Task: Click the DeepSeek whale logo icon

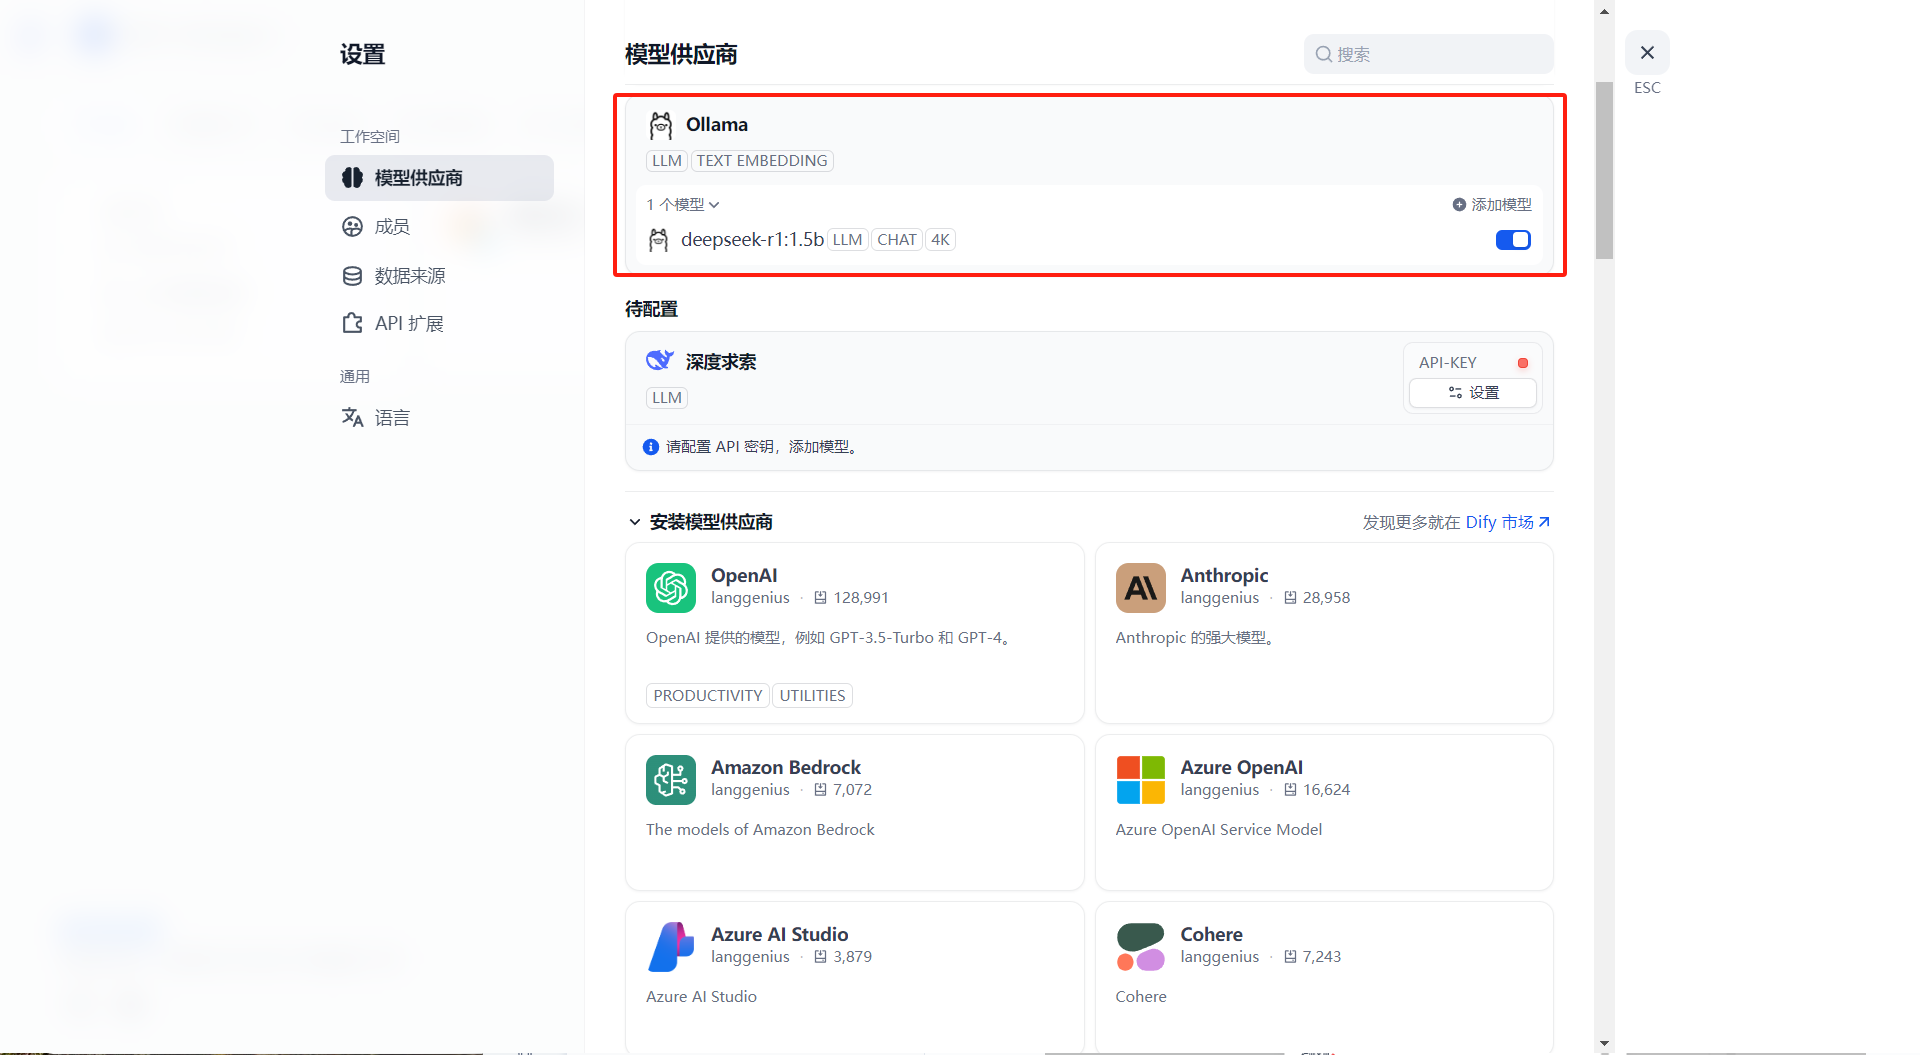Action: click(660, 361)
